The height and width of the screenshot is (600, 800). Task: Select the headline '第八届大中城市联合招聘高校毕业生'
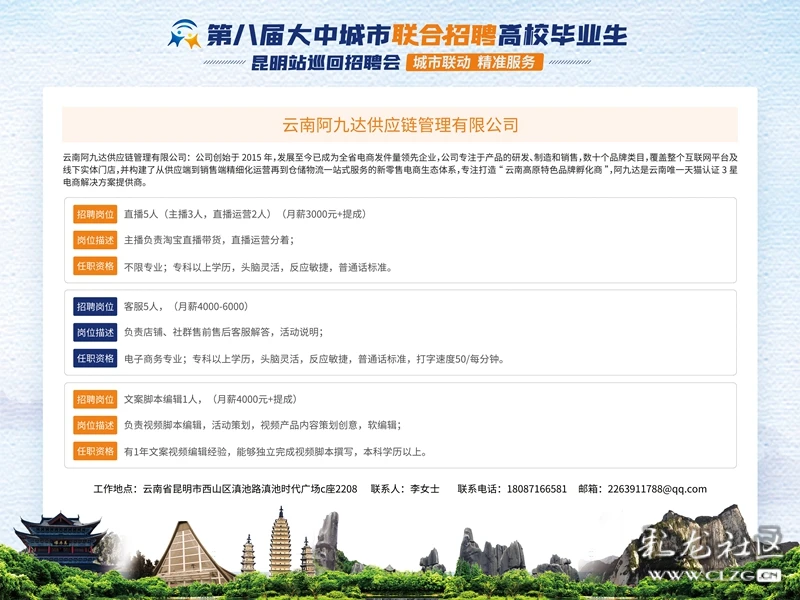click(417, 35)
